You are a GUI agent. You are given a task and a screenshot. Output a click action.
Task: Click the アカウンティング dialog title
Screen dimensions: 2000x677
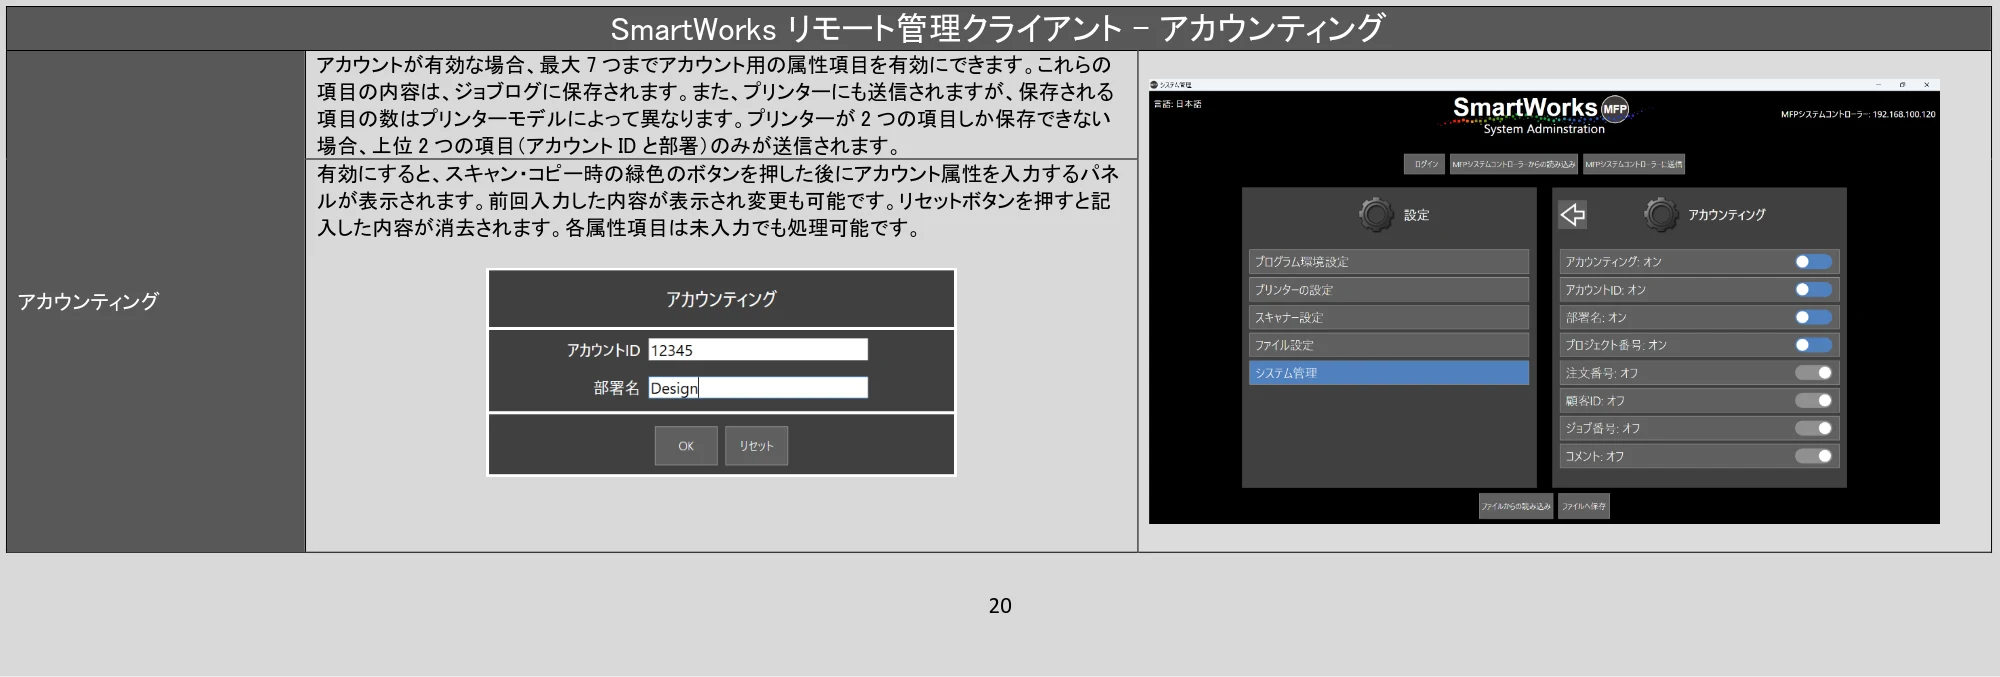tap(721, 299)
